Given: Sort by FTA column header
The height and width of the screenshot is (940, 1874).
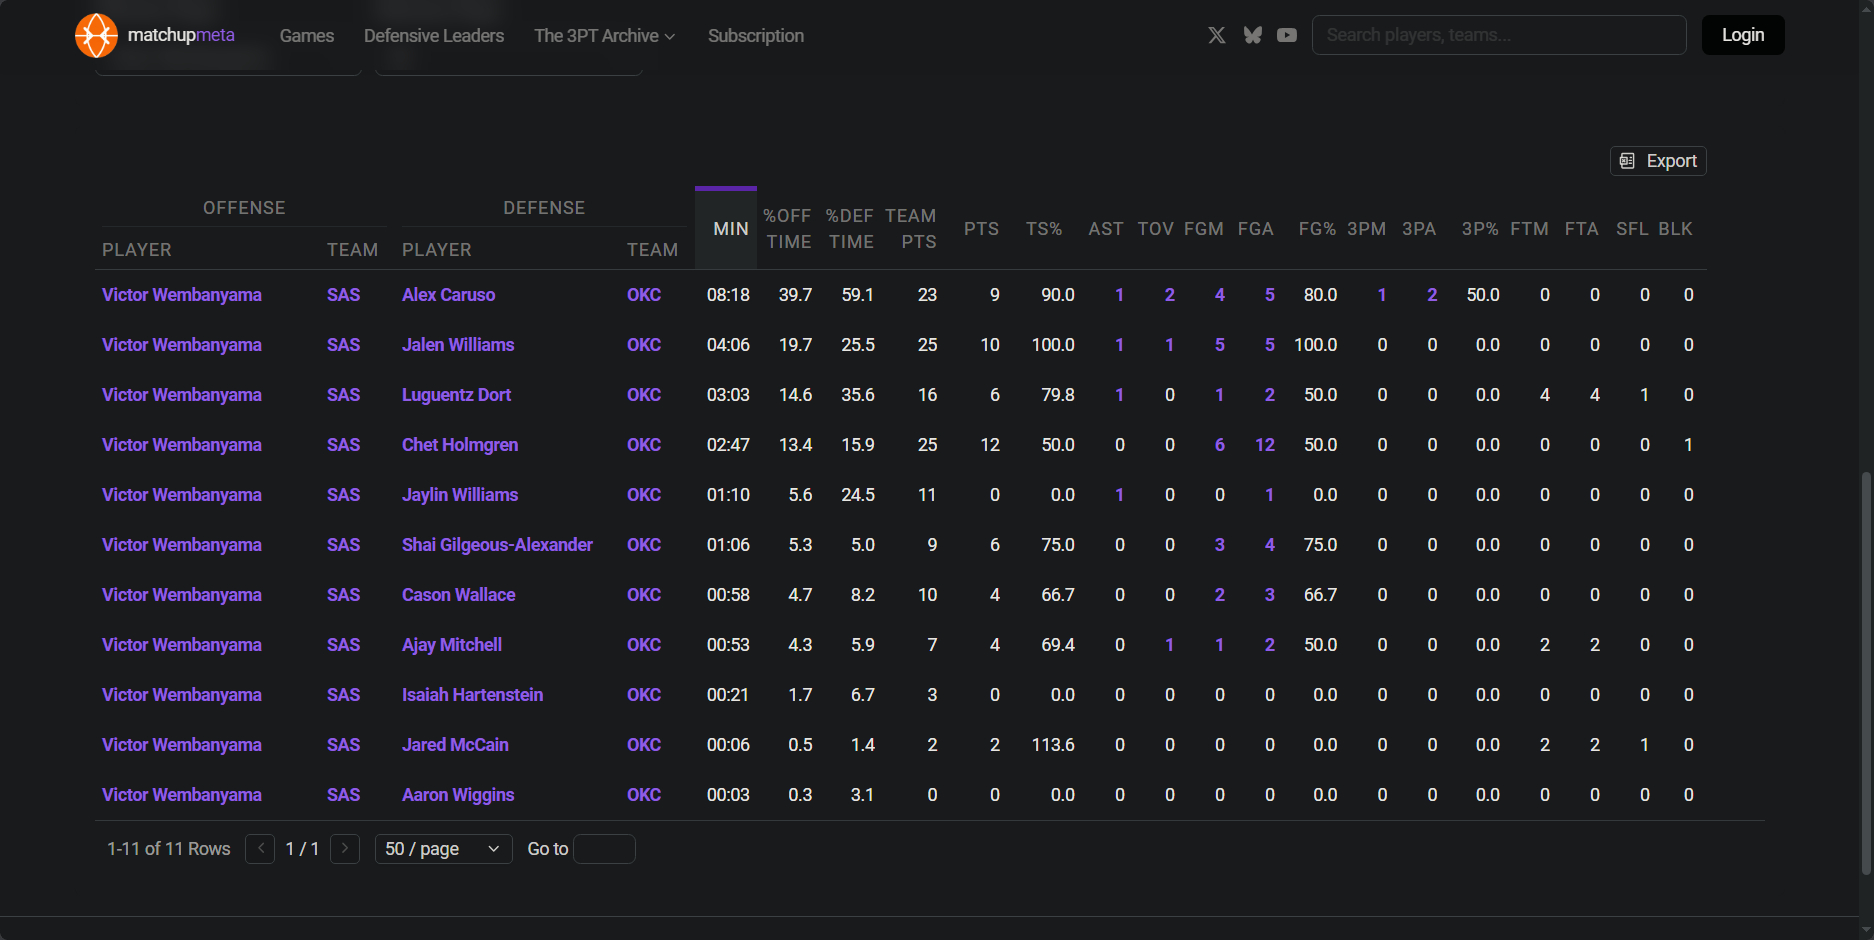Looking at the screenshot, I should 1582,229.
